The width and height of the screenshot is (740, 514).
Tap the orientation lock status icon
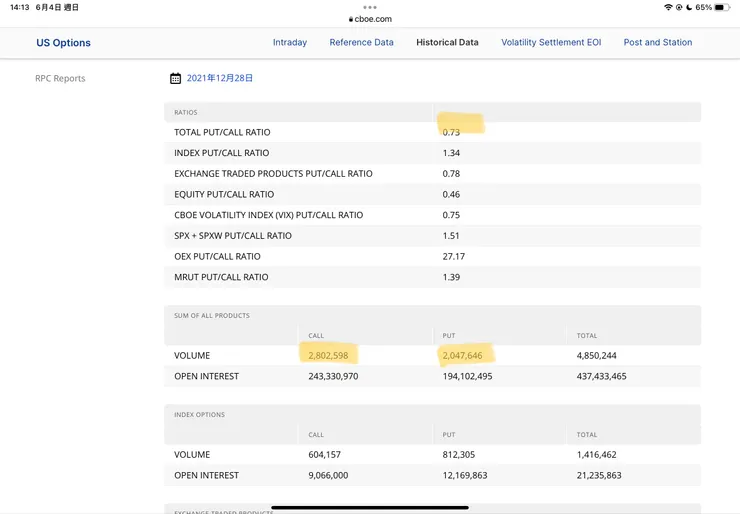(679, 7)
